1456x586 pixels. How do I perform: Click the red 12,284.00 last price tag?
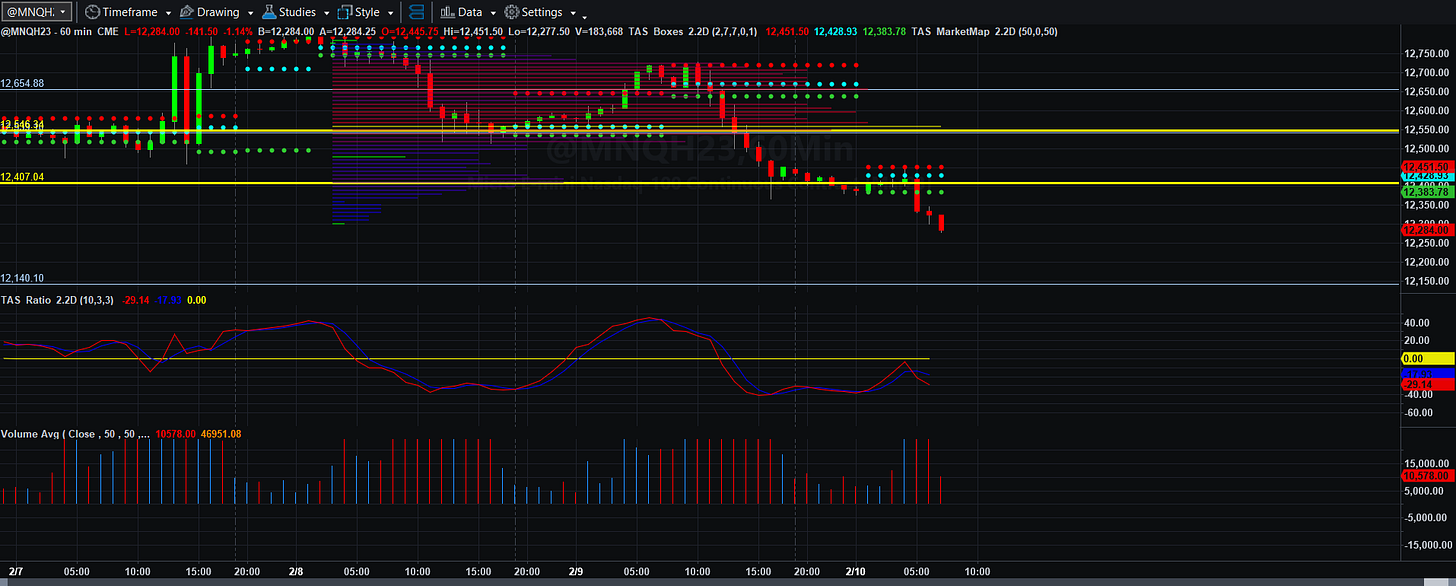(x=1427, y=230)
